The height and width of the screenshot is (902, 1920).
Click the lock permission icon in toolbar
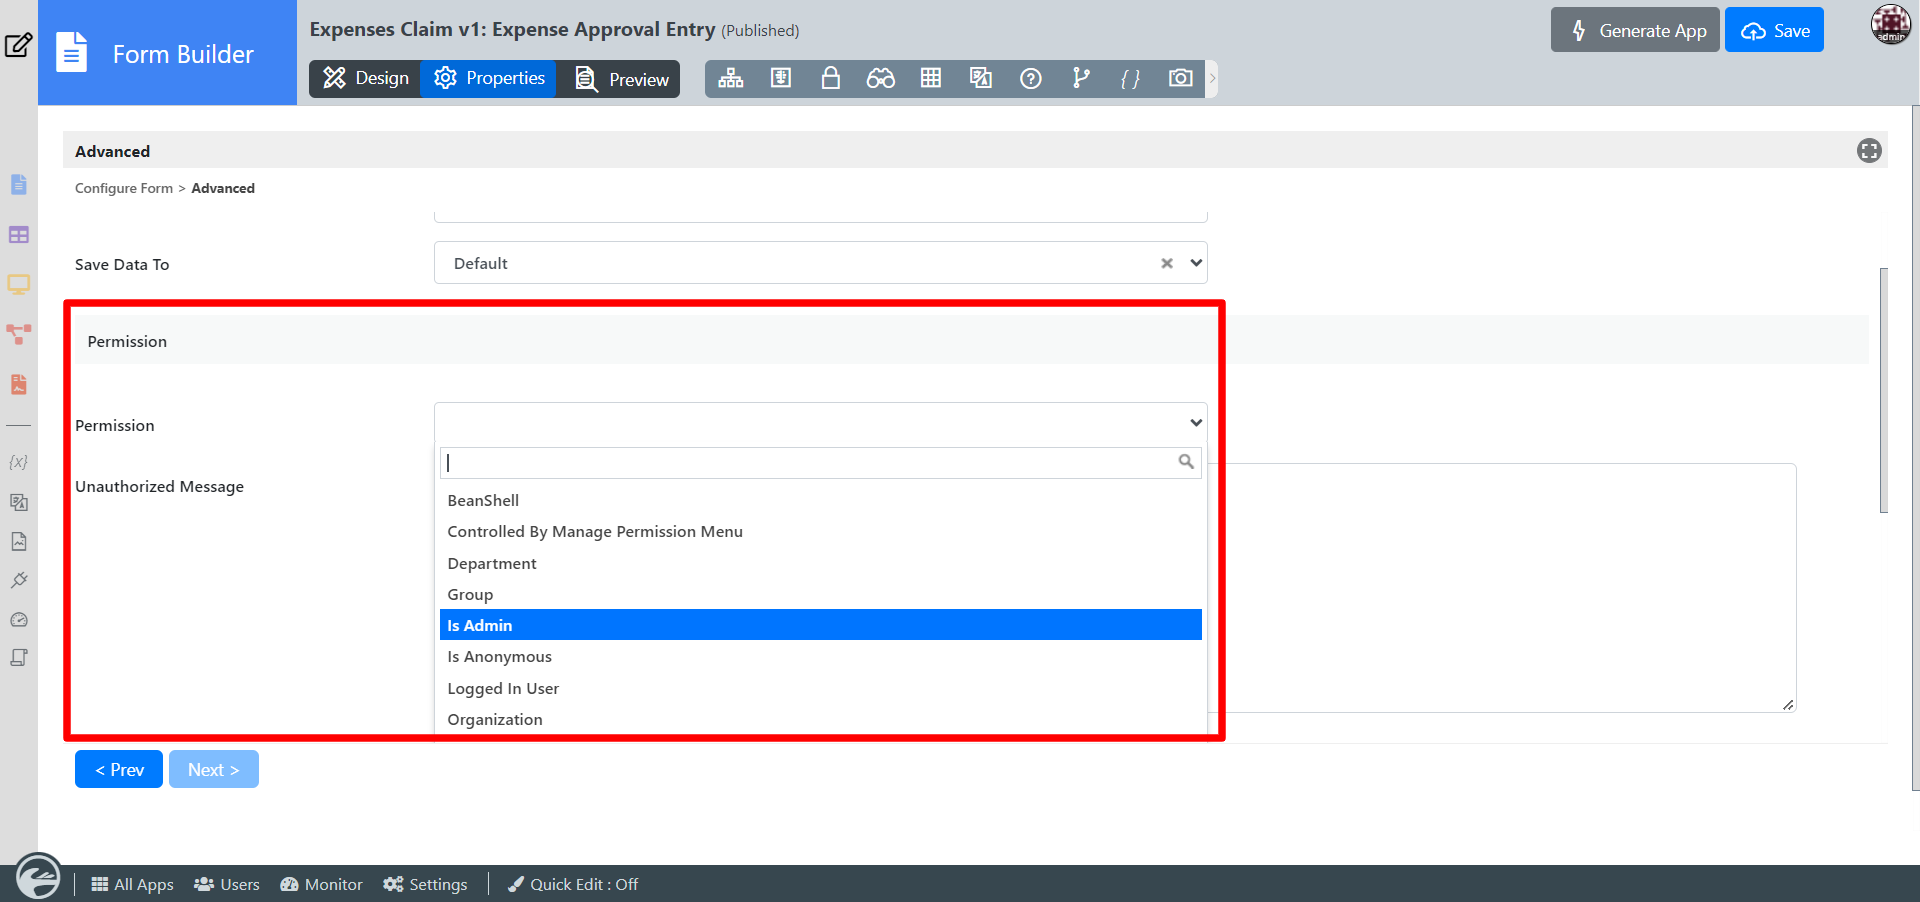(x=830, y=78)
